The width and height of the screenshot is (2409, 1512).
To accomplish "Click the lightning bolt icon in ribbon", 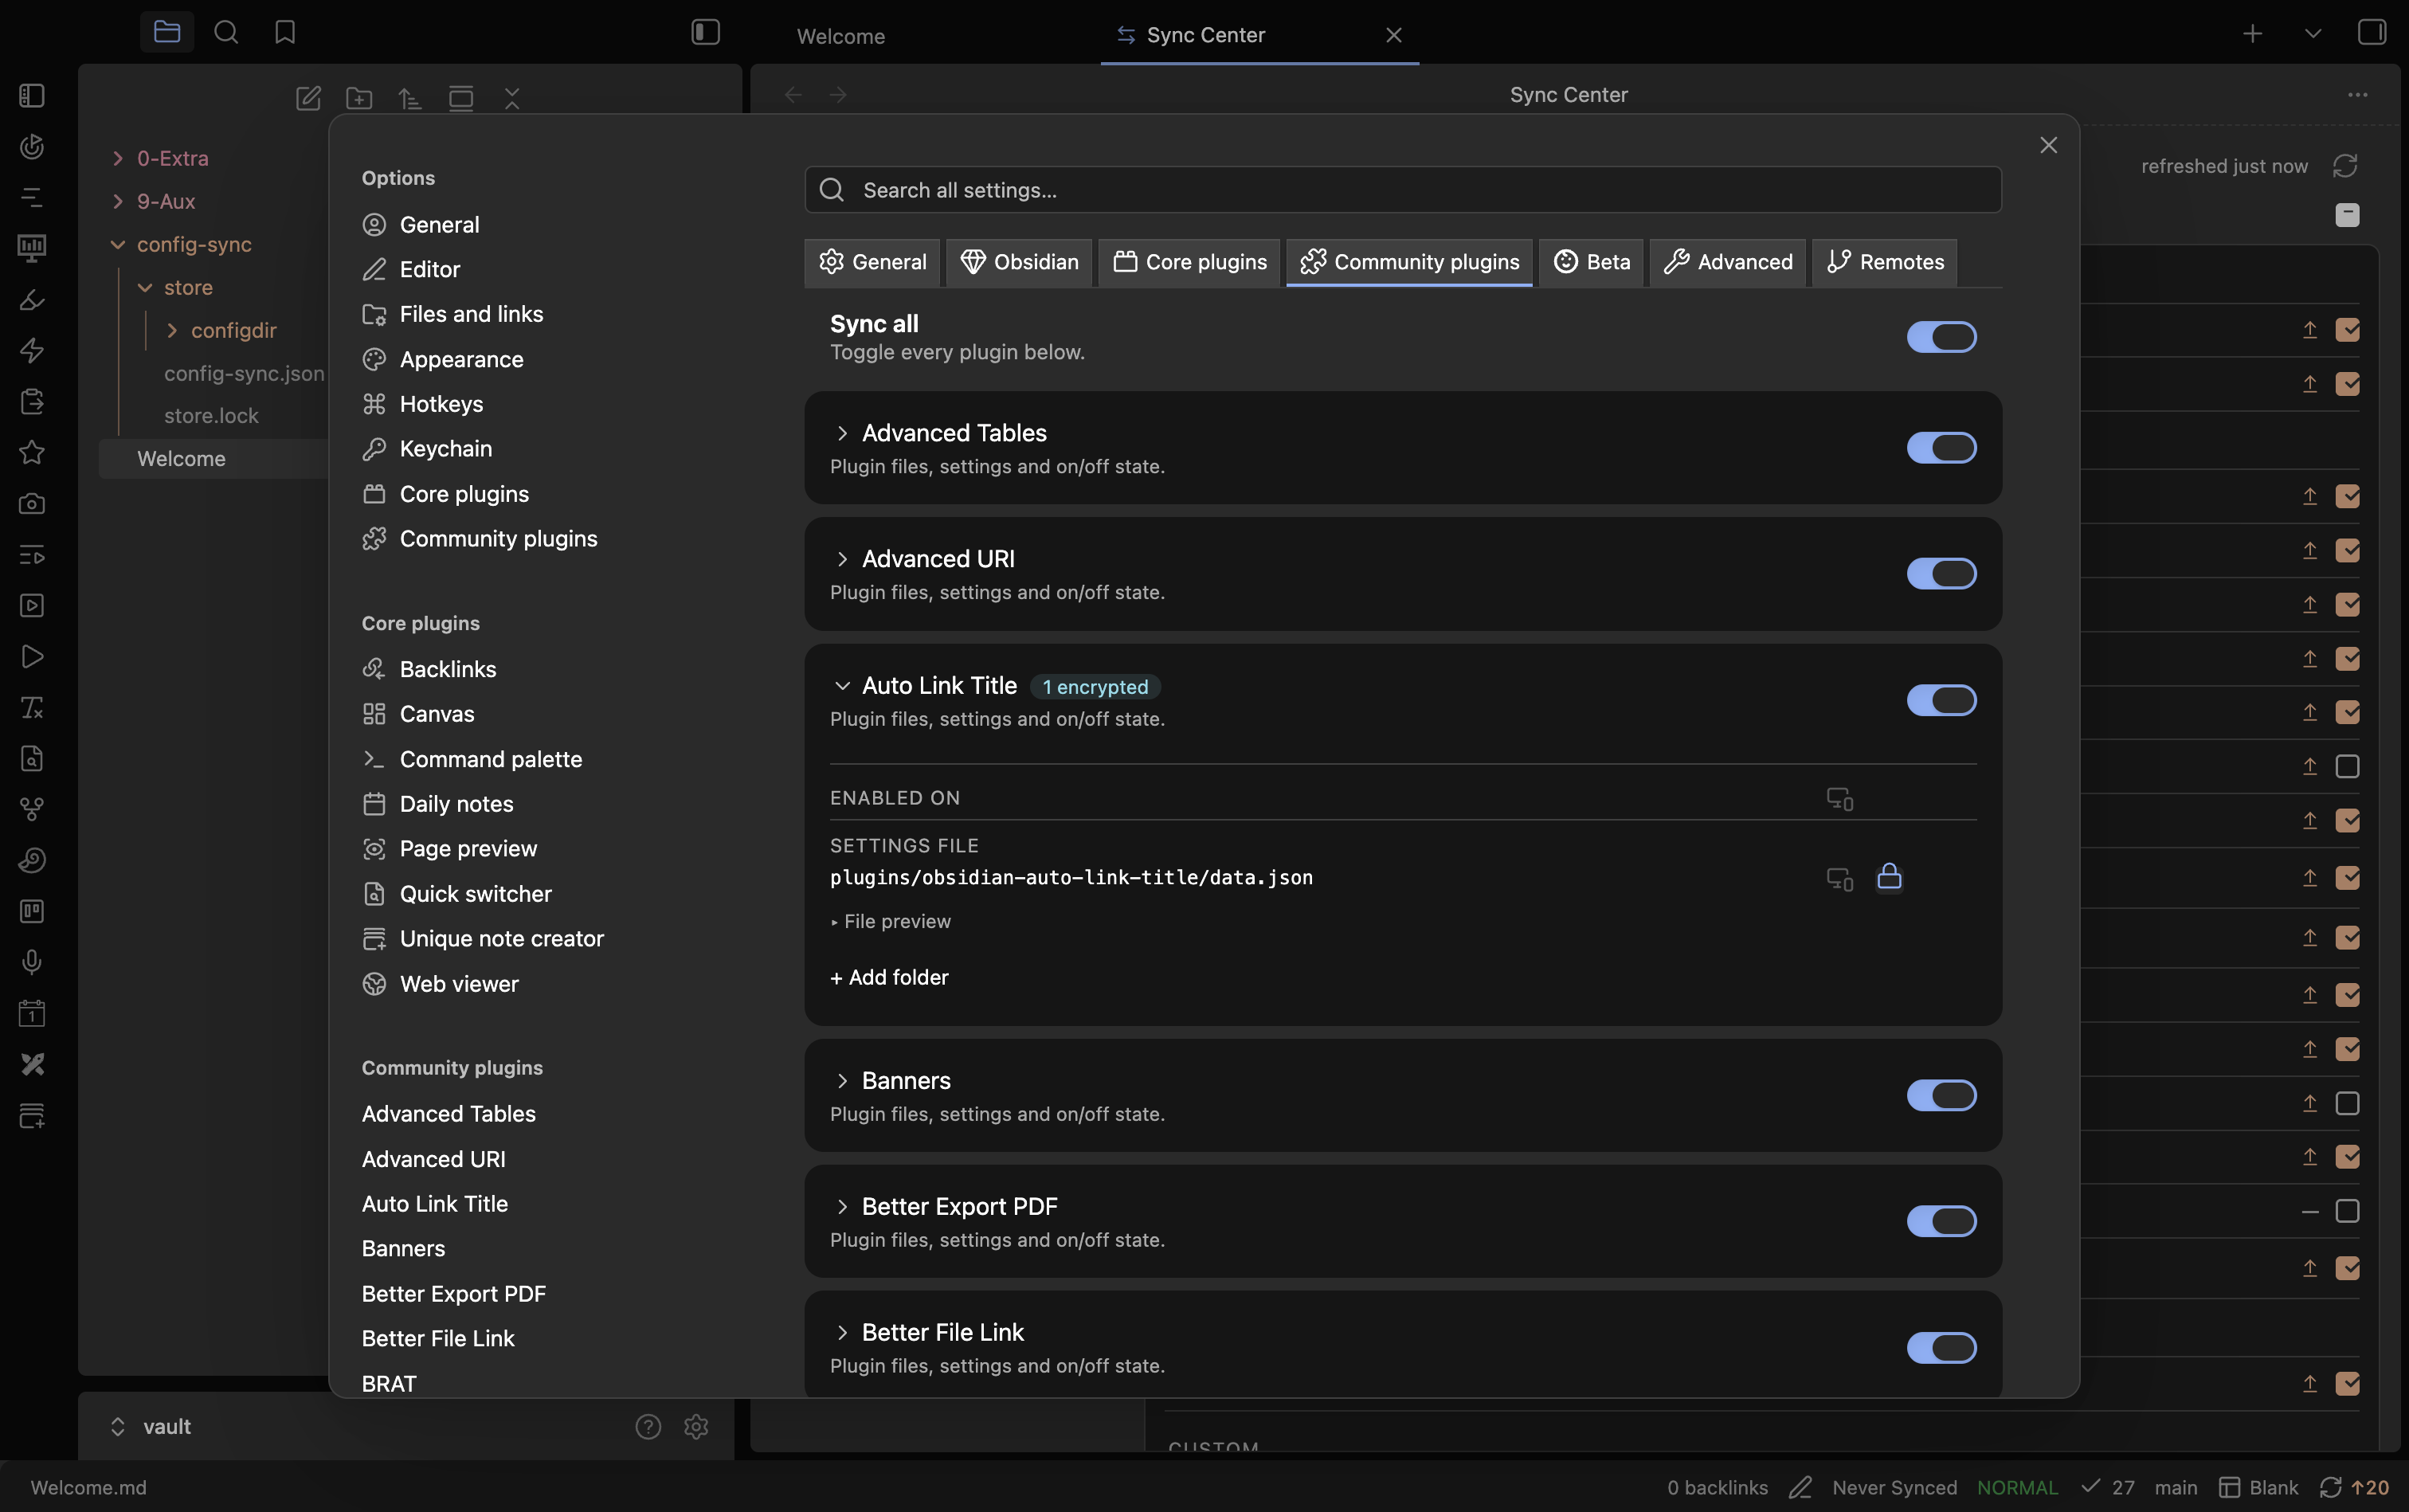I will [32, 350].
